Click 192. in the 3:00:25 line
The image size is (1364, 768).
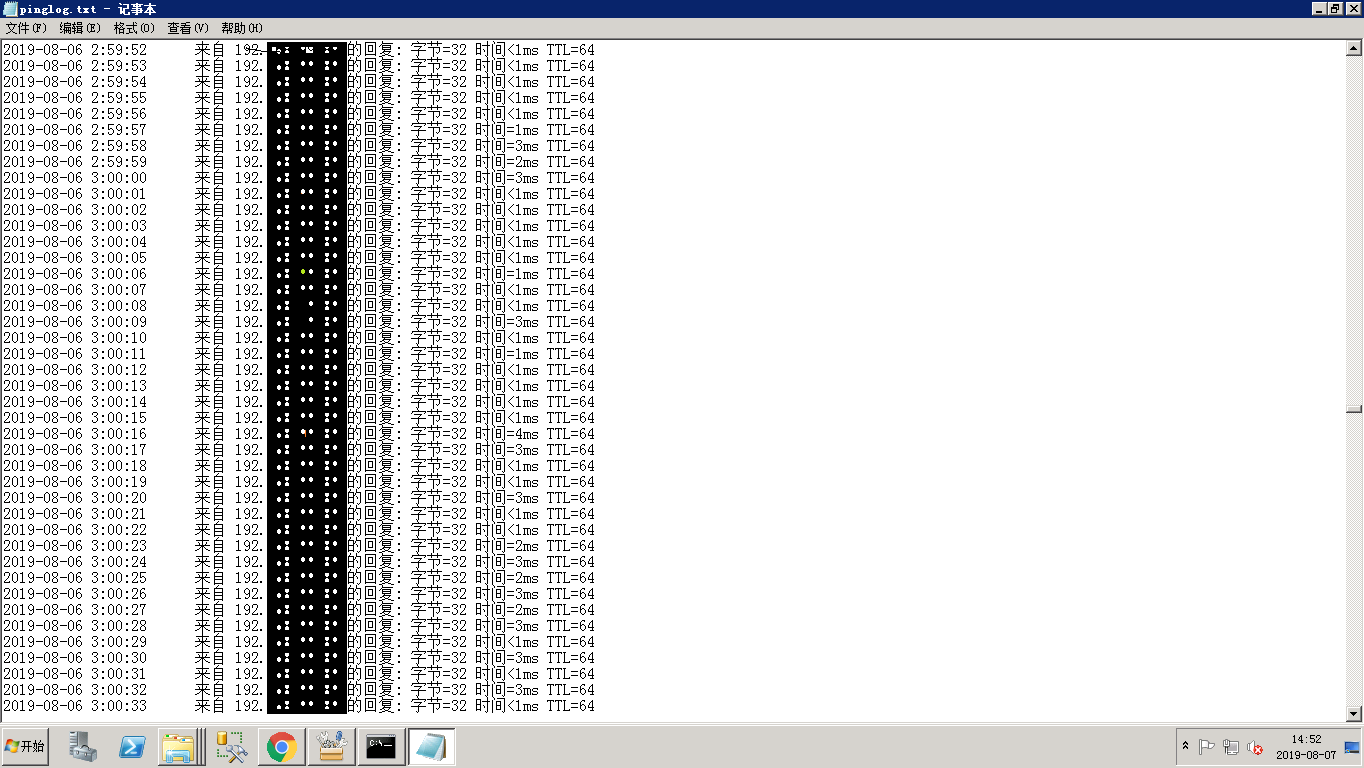tap(250, 578)
